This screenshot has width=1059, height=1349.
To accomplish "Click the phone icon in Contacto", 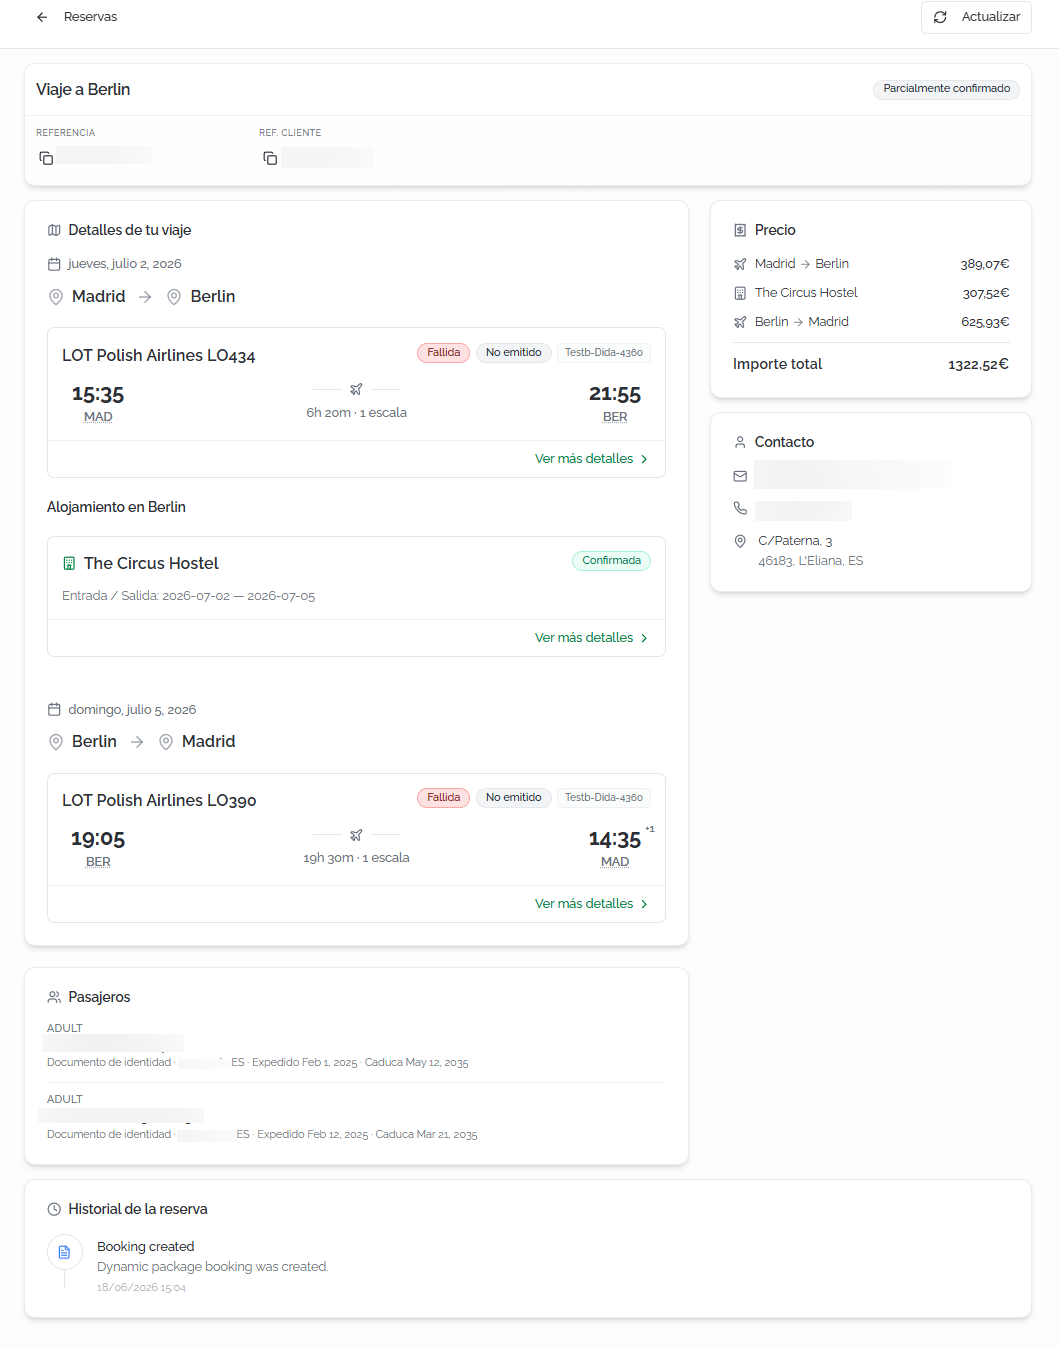I will click(740, 508).
